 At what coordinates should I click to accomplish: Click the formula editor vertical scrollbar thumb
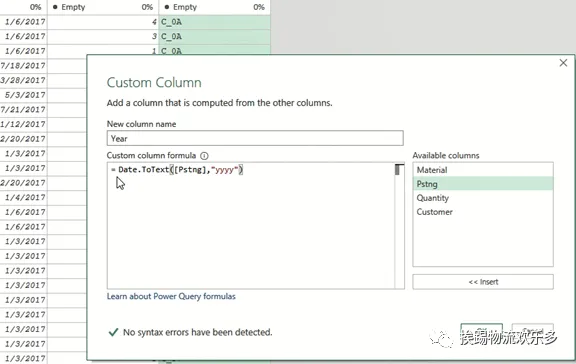[397, 169]
